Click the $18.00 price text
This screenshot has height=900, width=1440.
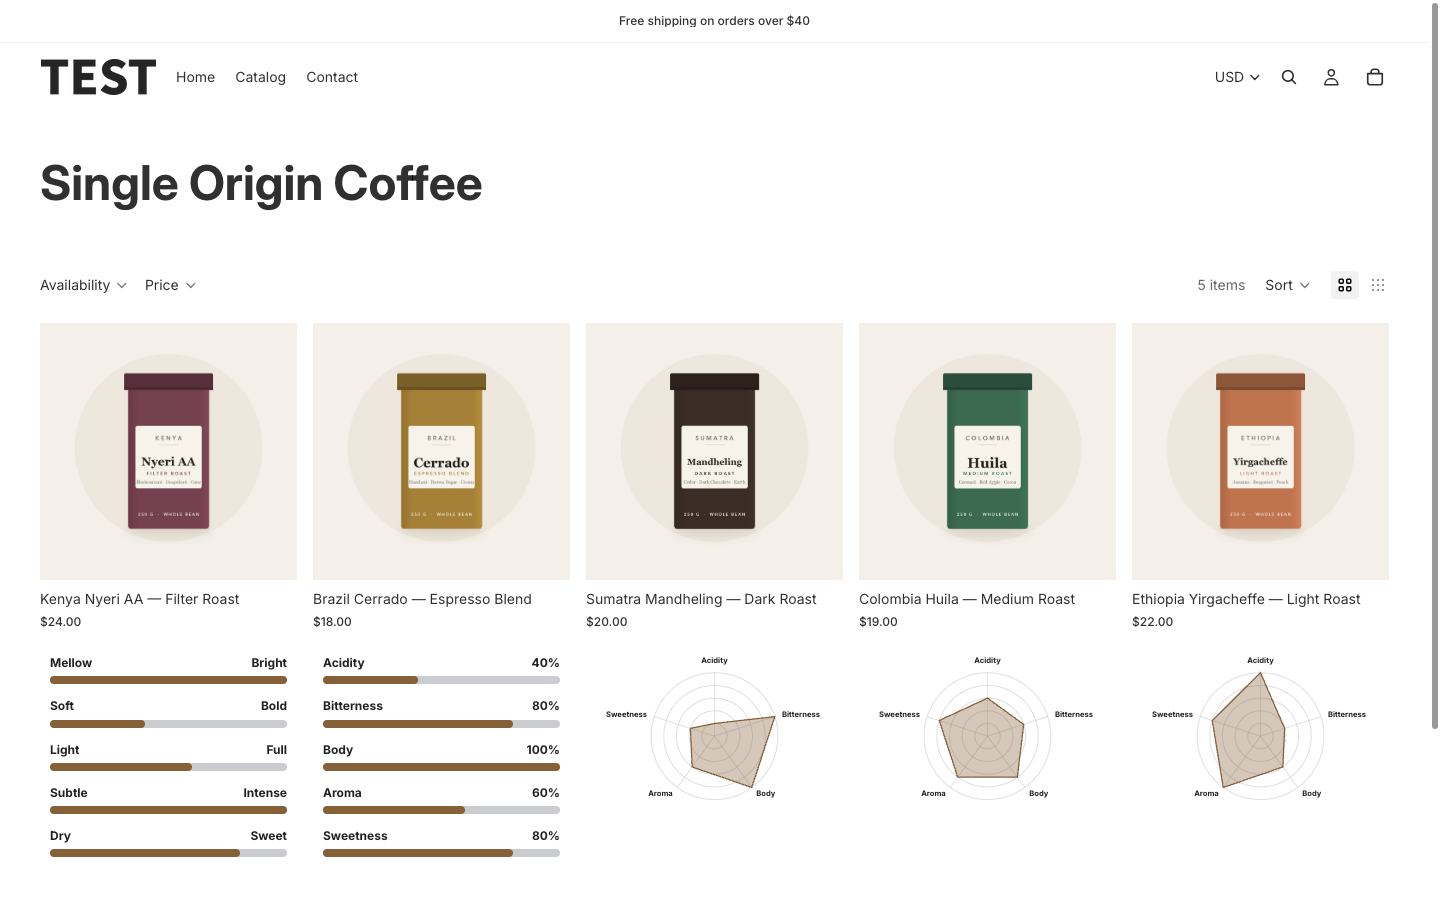point(332,621)
